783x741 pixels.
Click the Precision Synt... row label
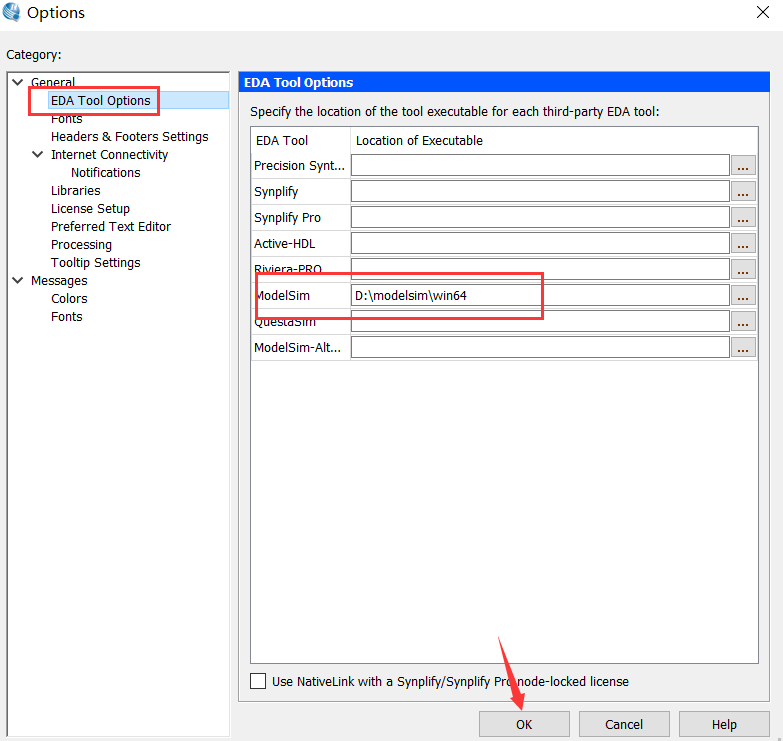(299, 166)
